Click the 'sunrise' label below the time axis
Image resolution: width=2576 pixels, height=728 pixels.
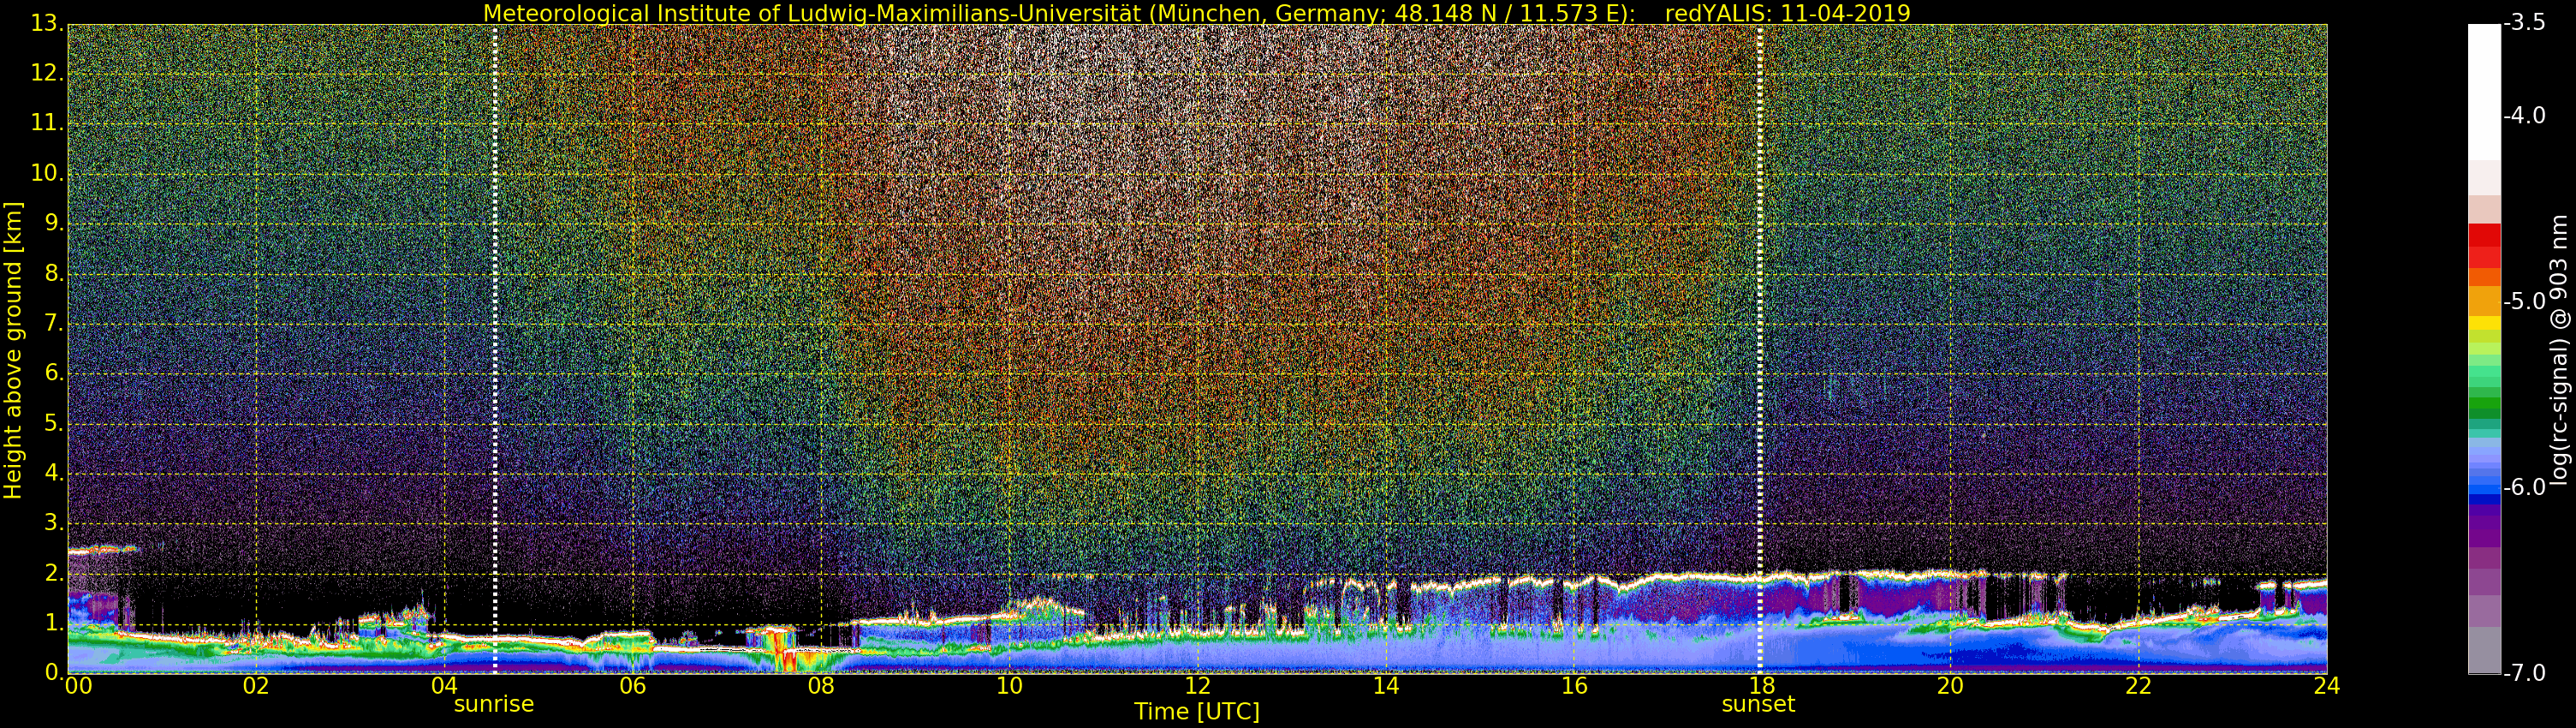[494, 704]
